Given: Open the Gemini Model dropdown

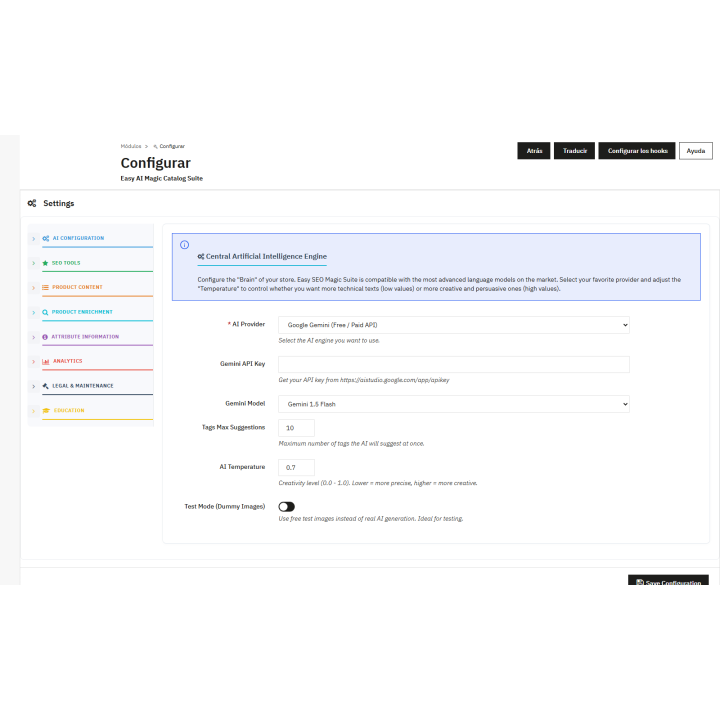Looking at the screenshot, I should [x=454, y=404].
